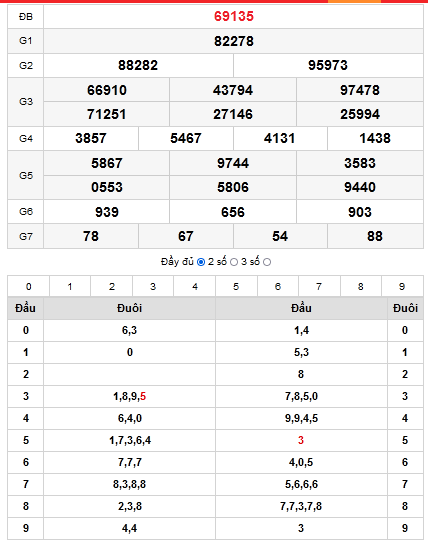Viewport: 428px width, 543px height.
Task: Click digit filter tab 8
Action: (x=361, y=286)
